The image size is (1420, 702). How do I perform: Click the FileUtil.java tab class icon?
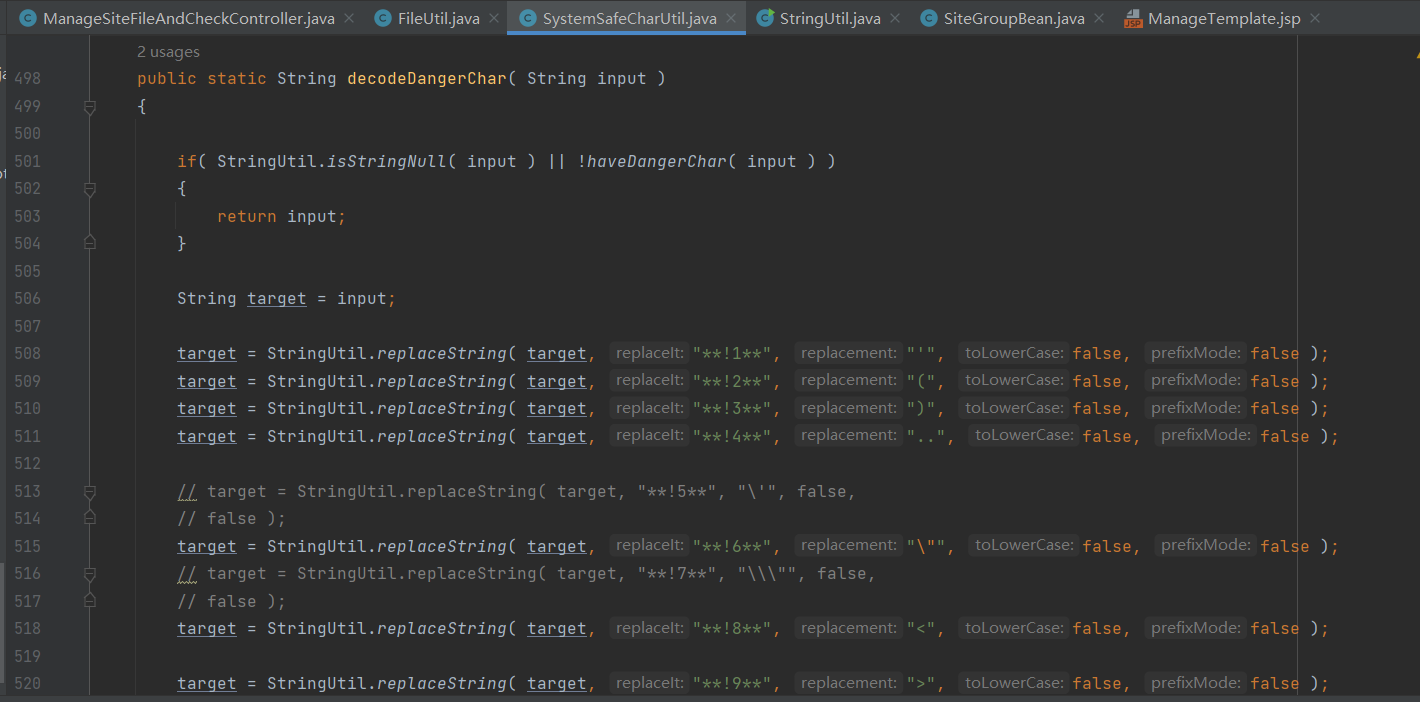point(383,18)
